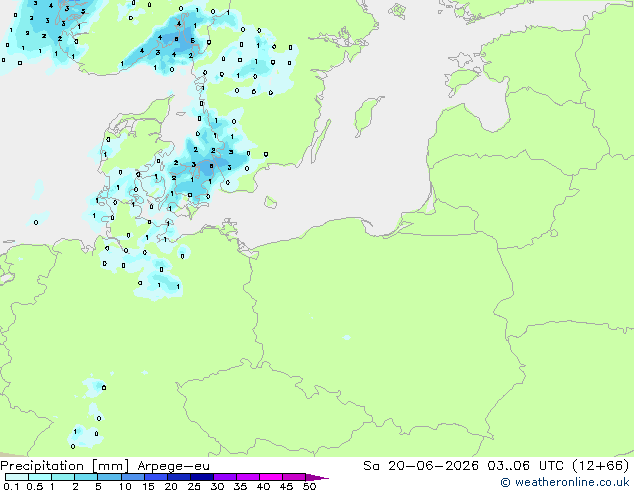
Task: Click the legend scale value '25'
Action: click(194, 486)
